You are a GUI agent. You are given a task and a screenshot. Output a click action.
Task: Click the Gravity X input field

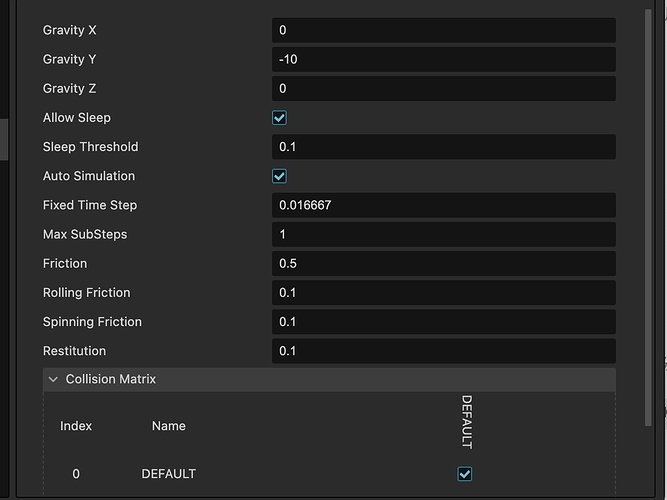(443, 31)
